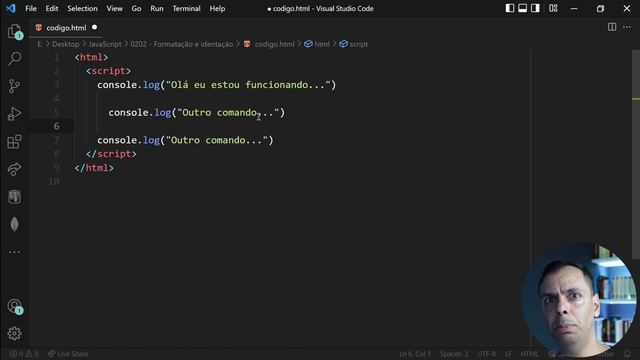Open the Run and Debug view

pyautogui.click(x=15, y=114)
